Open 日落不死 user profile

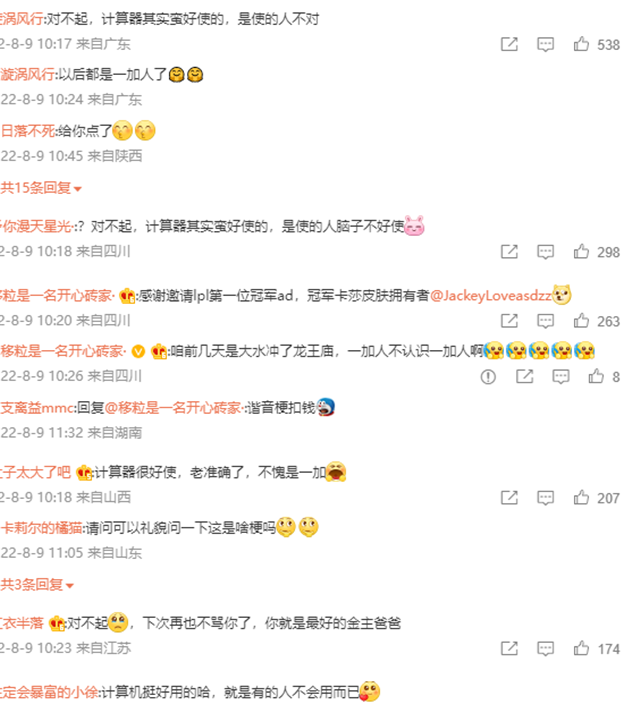click(x=27, y=131)
